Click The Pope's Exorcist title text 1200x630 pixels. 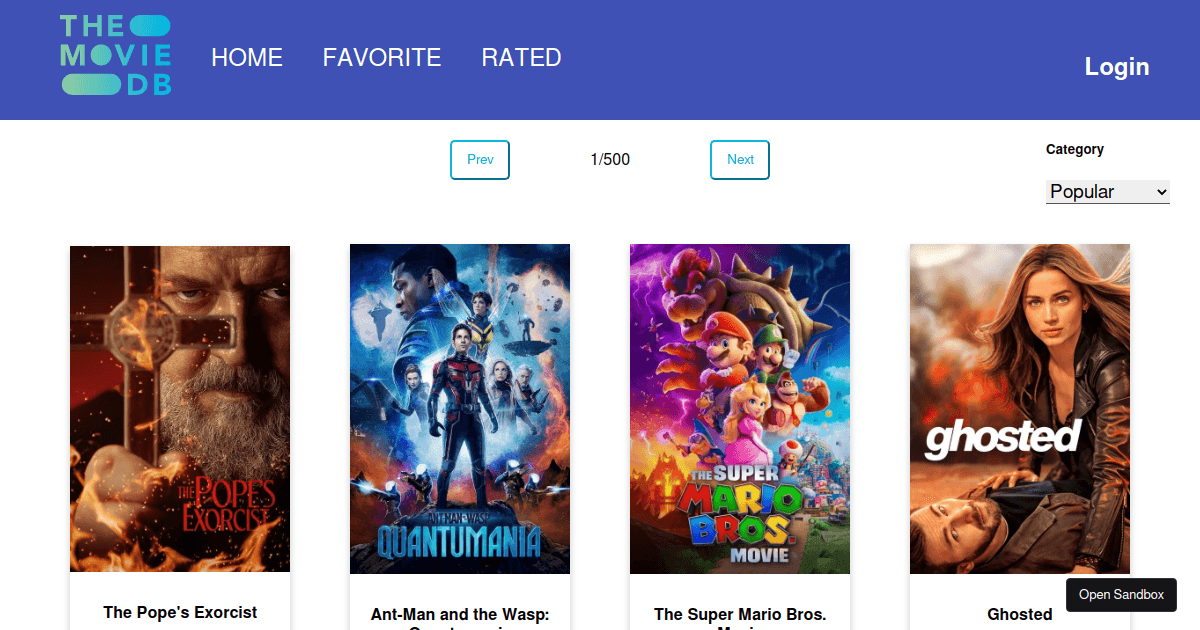coord(180,612)
